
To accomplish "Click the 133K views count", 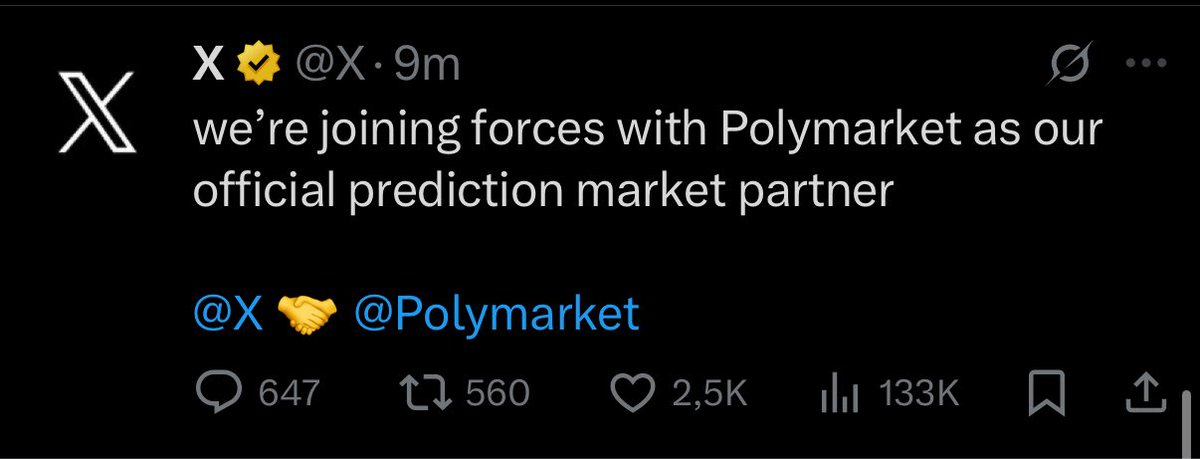I will (919, 394).
